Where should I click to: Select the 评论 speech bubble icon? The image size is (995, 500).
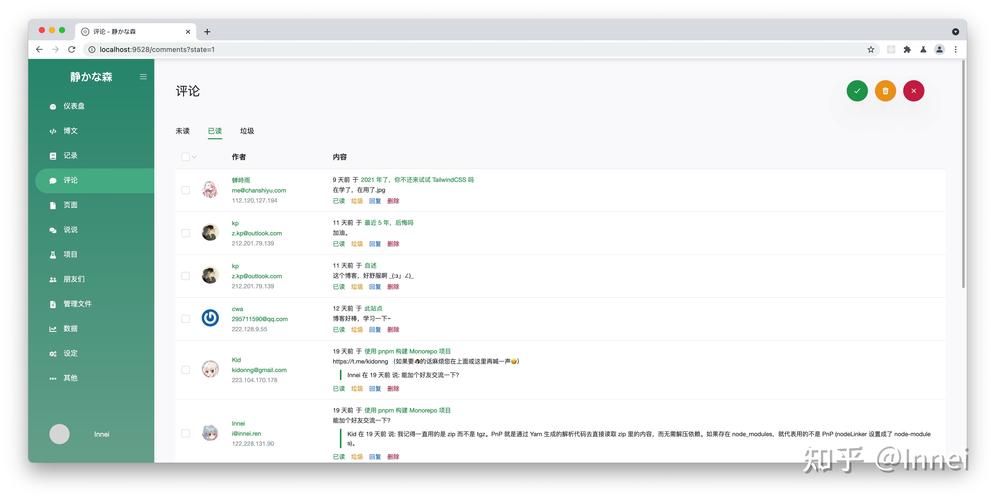(x=53, y=181)
